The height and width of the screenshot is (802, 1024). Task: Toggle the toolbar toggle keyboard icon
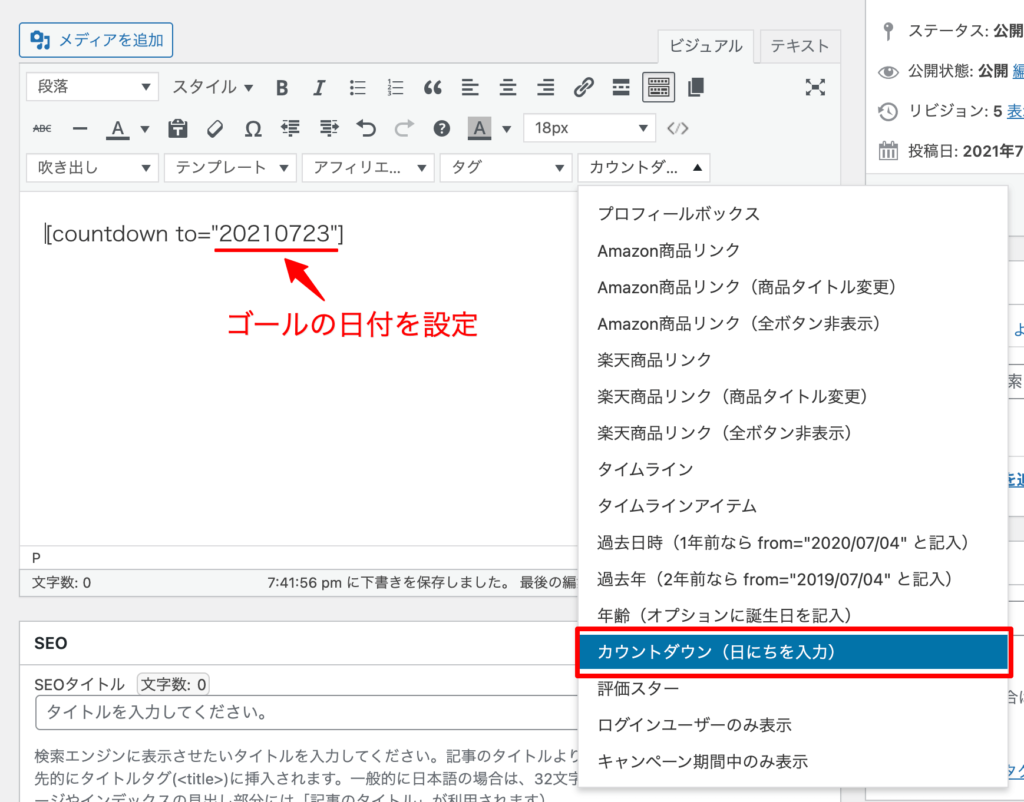coord(658,88)
